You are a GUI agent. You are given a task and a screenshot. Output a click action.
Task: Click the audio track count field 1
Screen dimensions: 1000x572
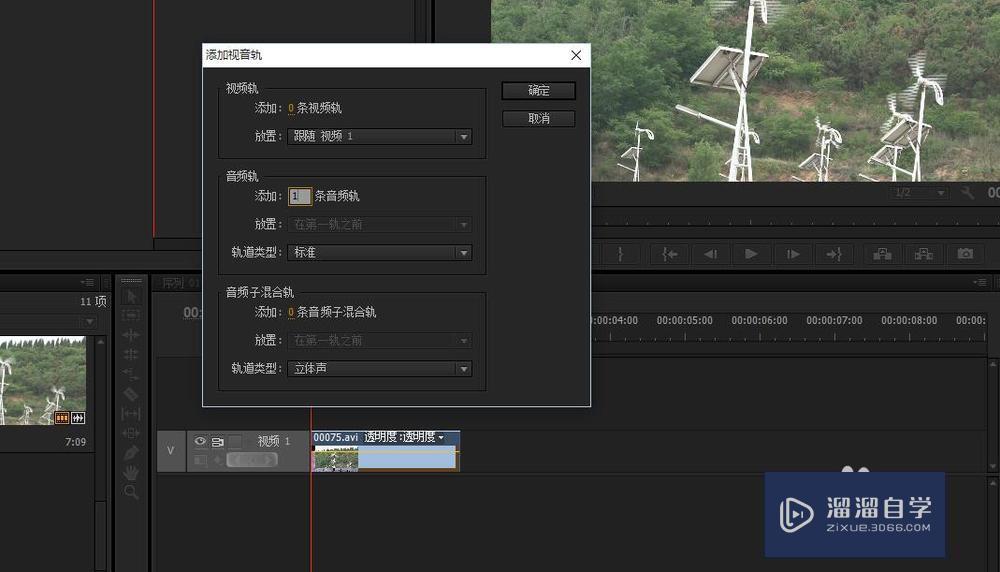click(300, 196)
